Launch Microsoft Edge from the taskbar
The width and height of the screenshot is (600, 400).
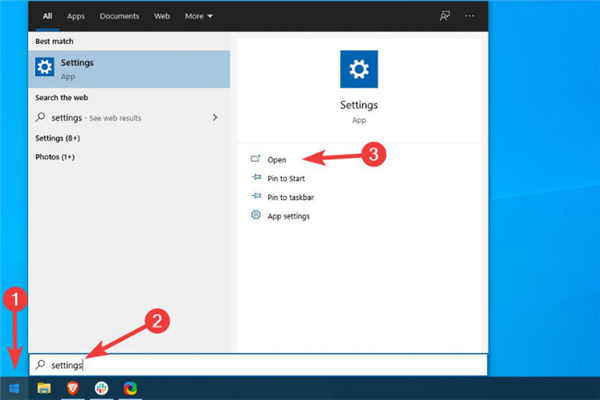(x=131, y=388)
